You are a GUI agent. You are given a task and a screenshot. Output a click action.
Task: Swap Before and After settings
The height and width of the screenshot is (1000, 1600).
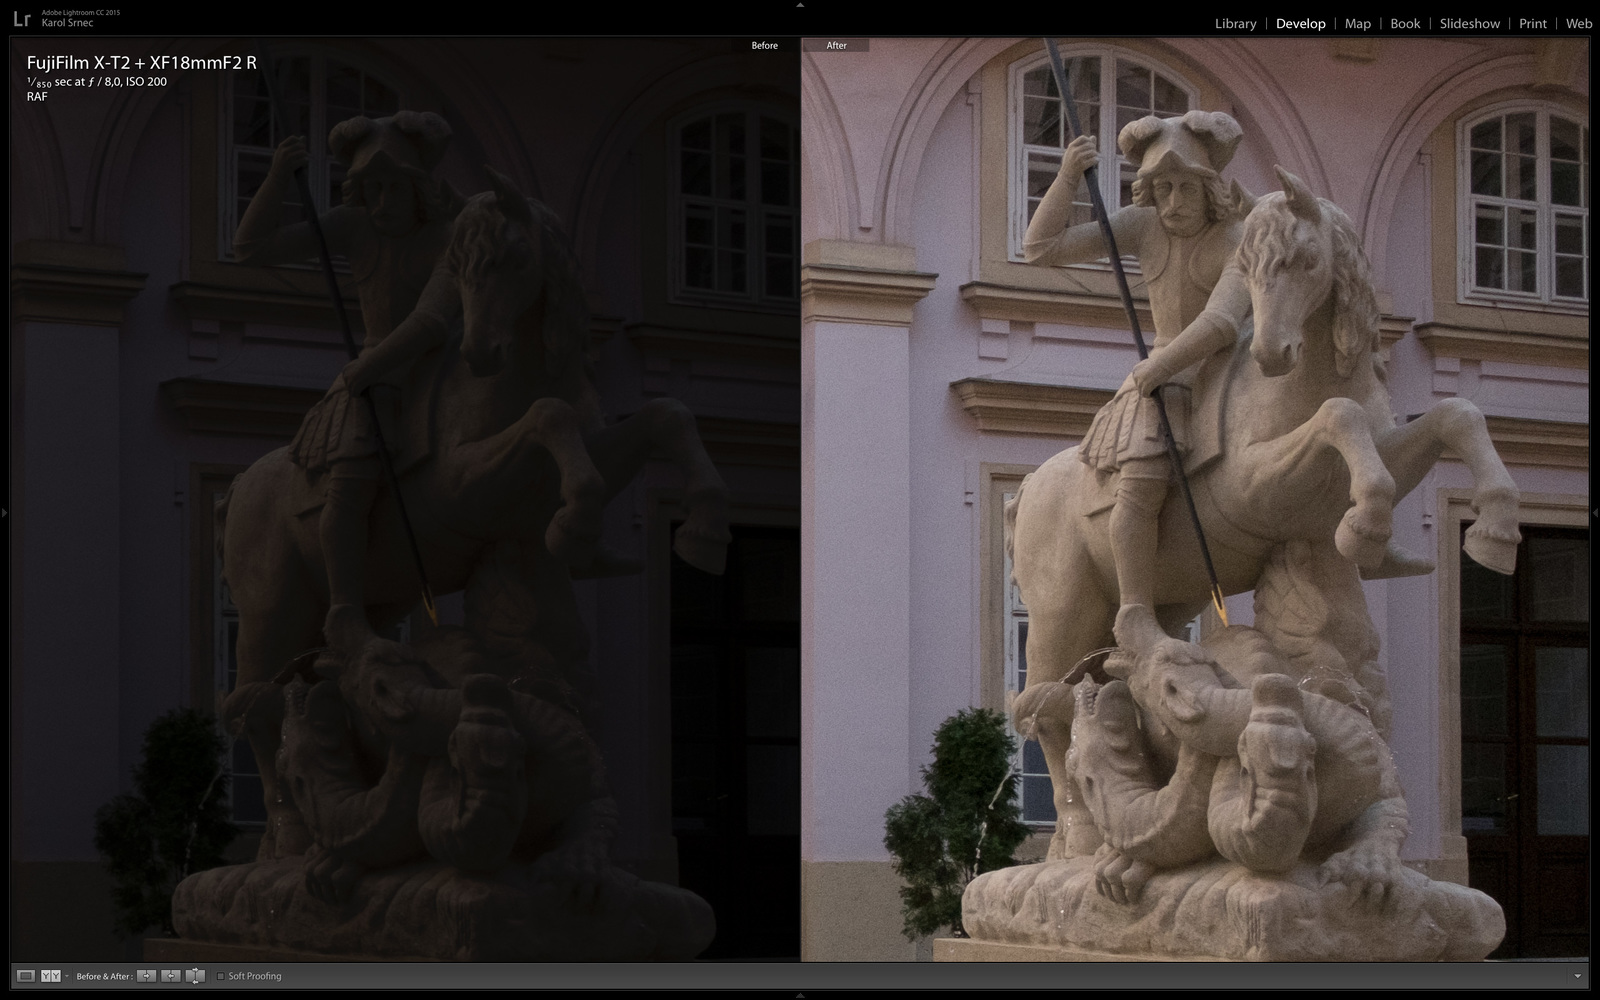195,976
